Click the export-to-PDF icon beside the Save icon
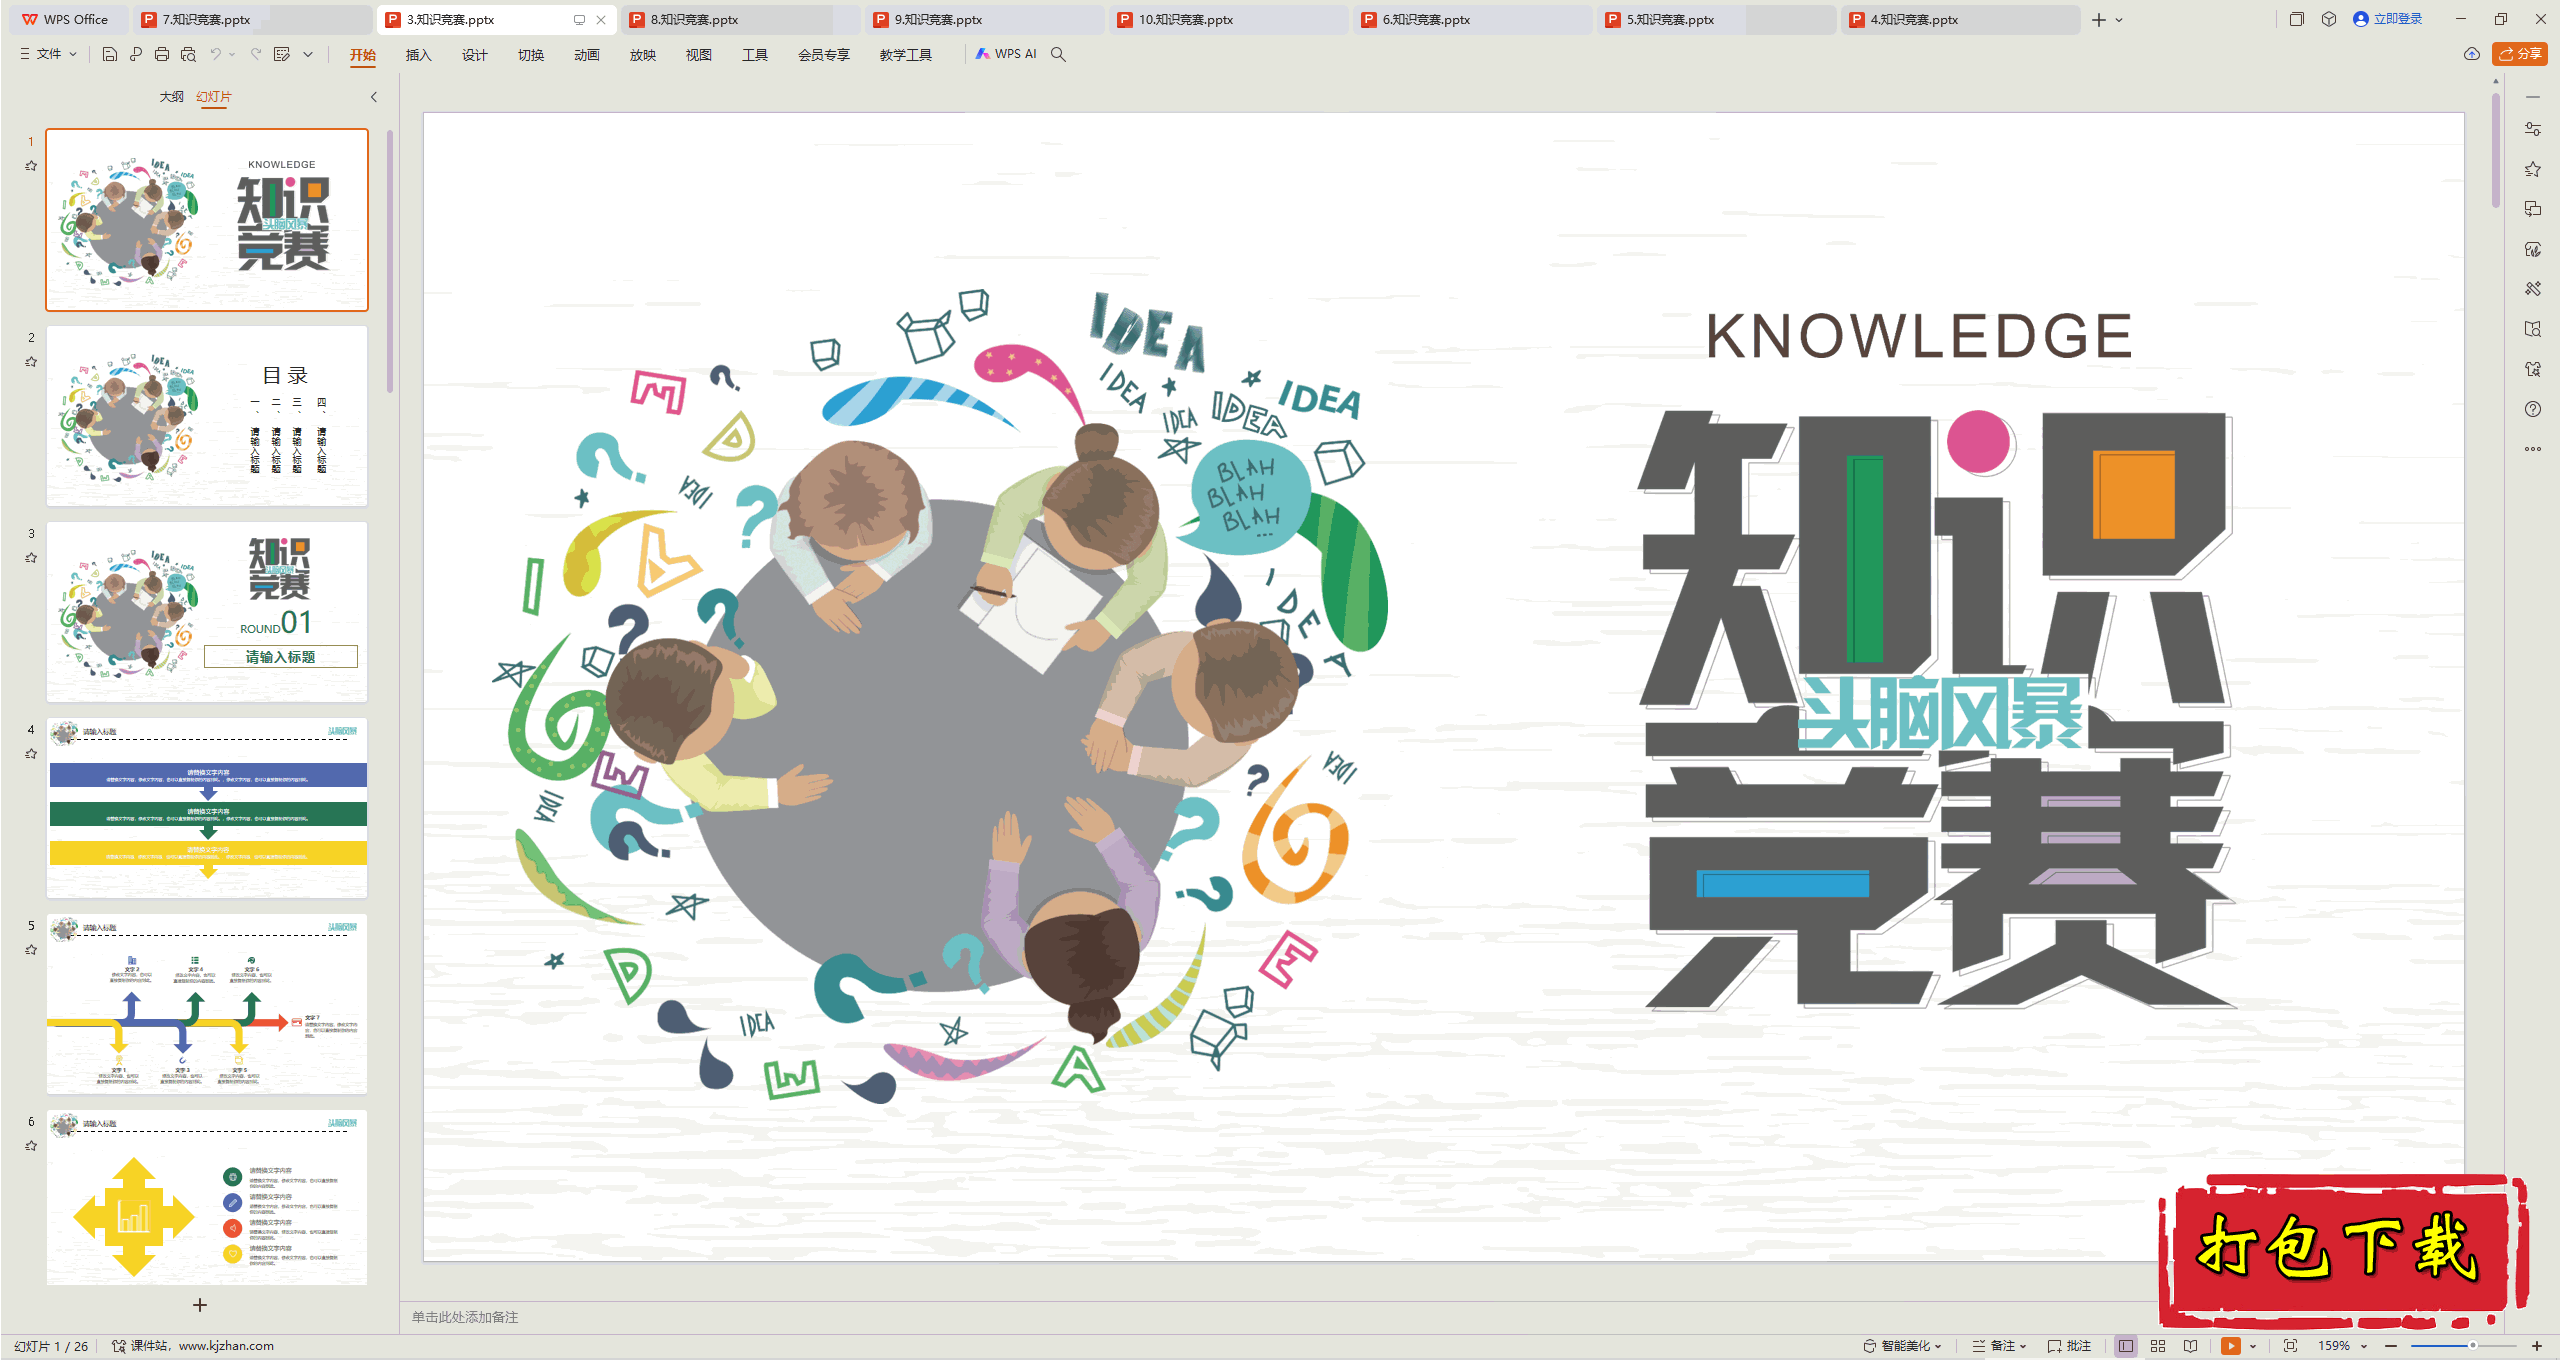This screenshot has height=1360, width=2560. coord(136,54)
